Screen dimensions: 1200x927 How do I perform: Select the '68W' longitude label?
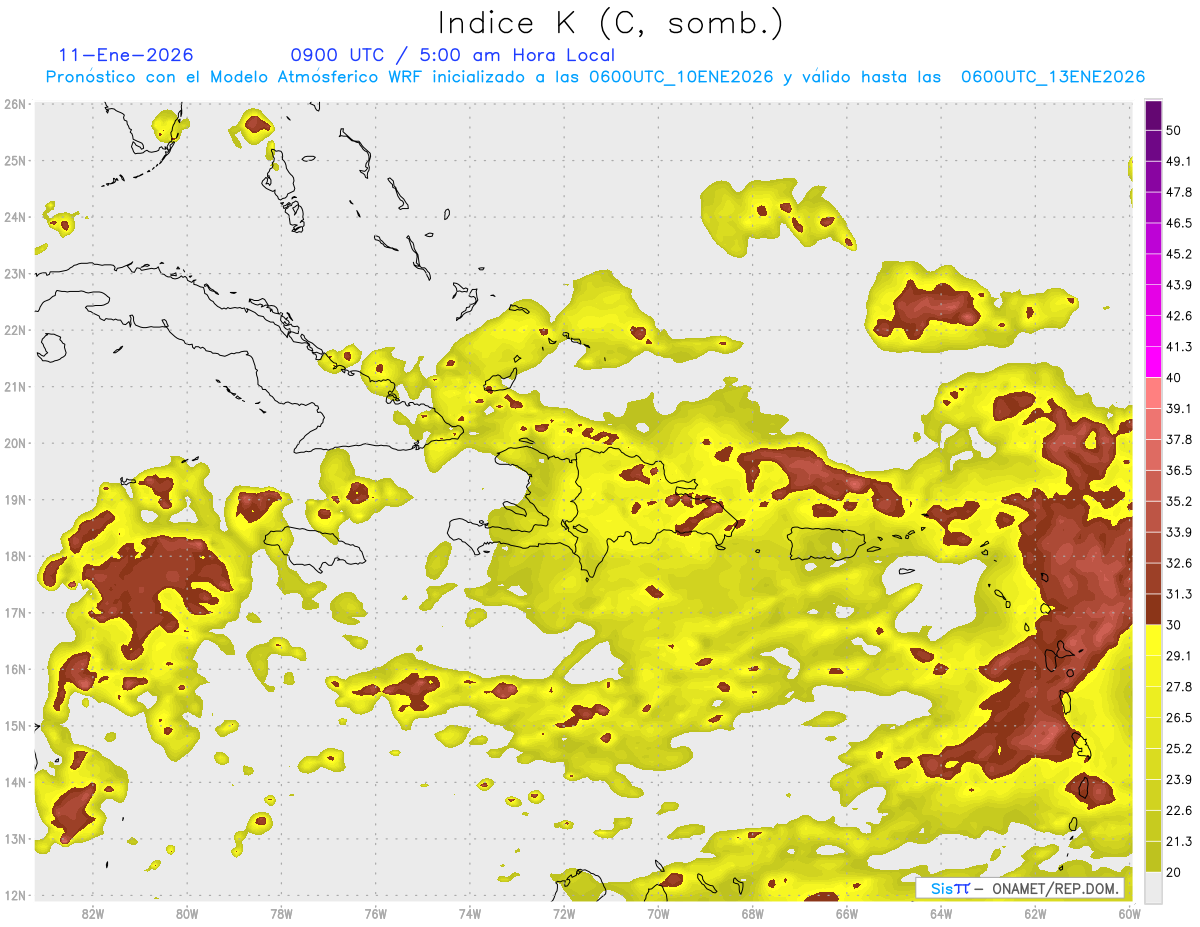[752, 913]
